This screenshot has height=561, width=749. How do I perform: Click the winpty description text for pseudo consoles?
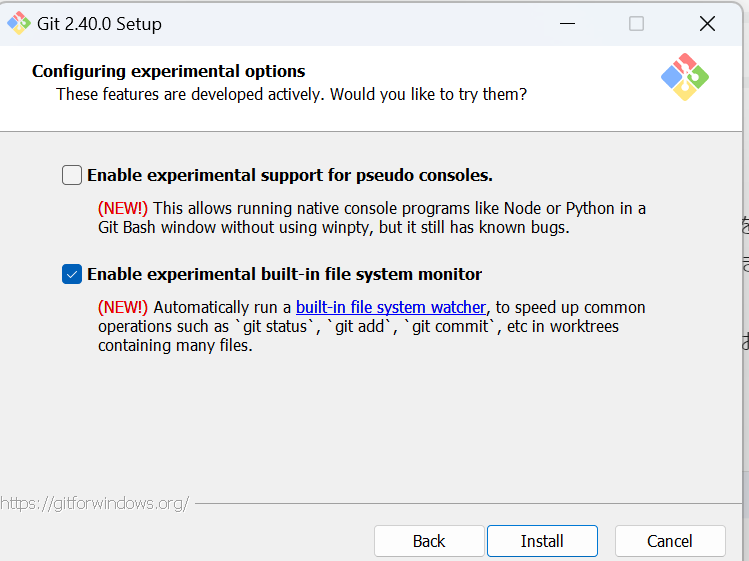pyautogui.click(x=333, y=227)
